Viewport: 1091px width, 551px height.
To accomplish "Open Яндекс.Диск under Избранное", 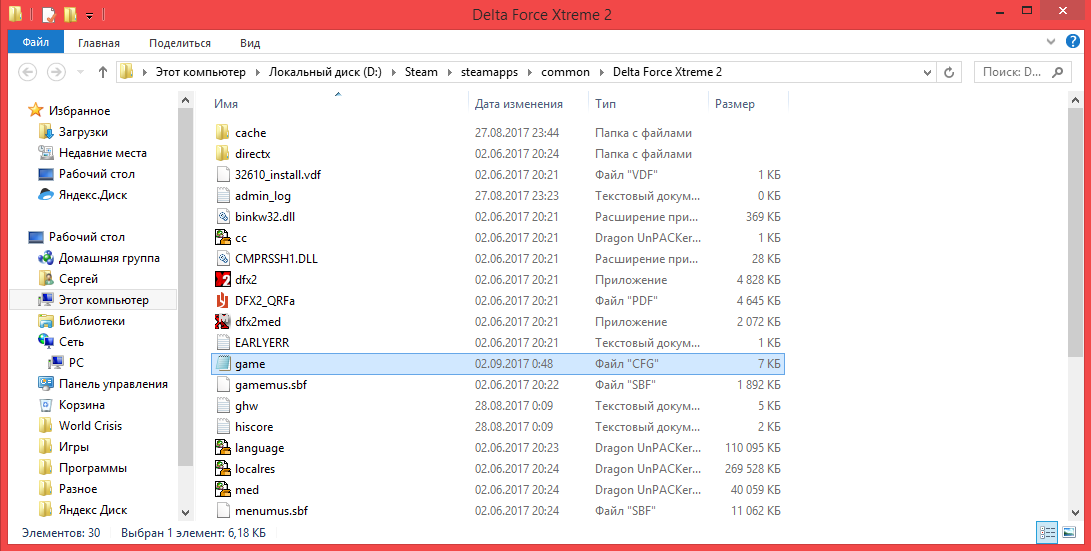I will (x=93, y=195).
